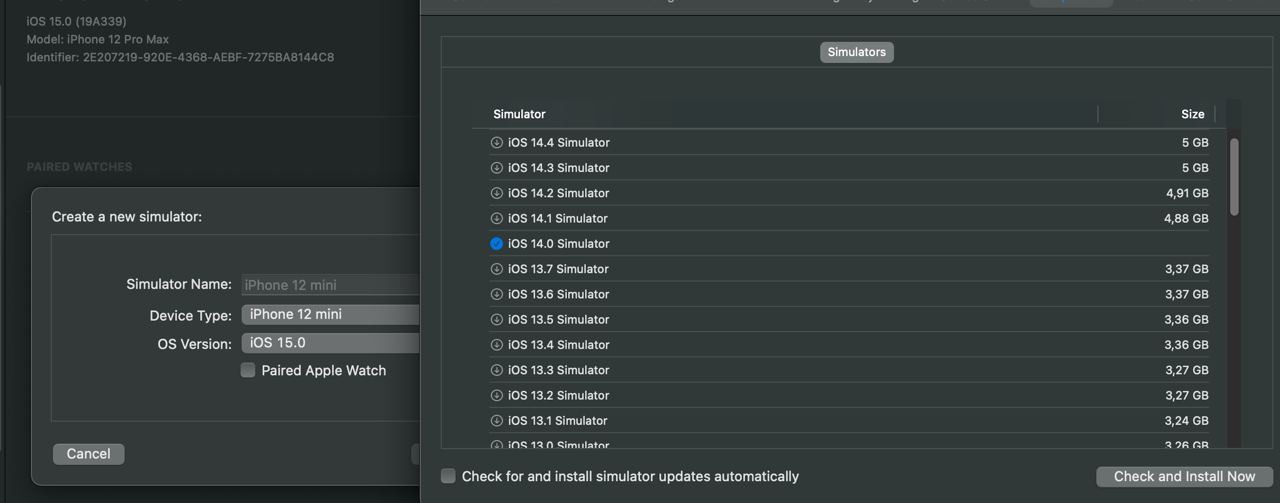The height and width of the screenshot is (503, 1280).
Task: Open the Device Type dropdown
Action: point(331,314)
